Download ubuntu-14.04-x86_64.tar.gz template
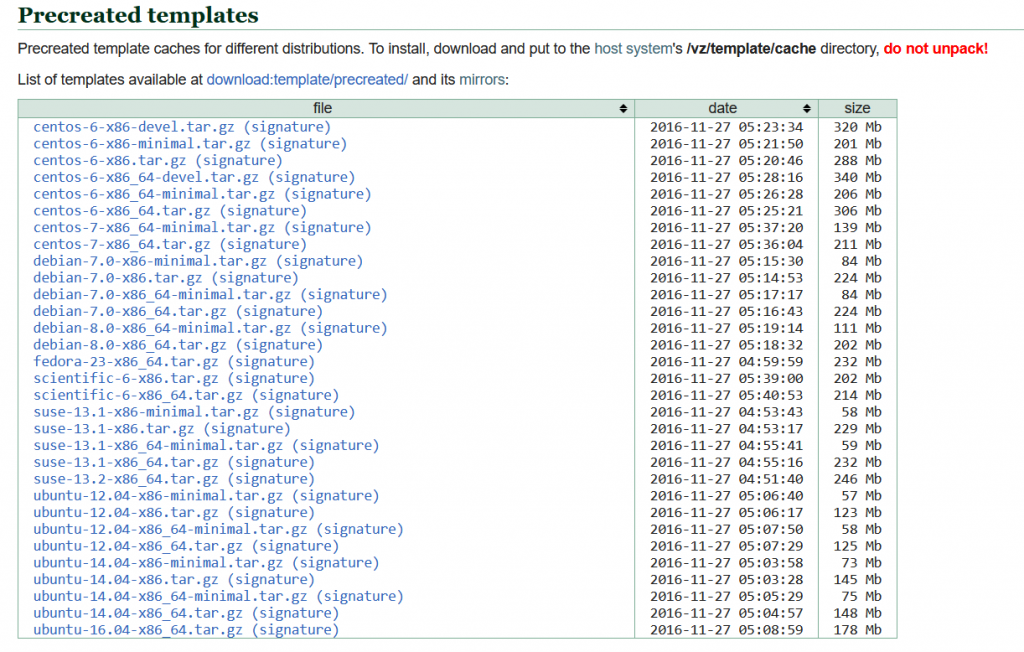 tap(138, 613)
